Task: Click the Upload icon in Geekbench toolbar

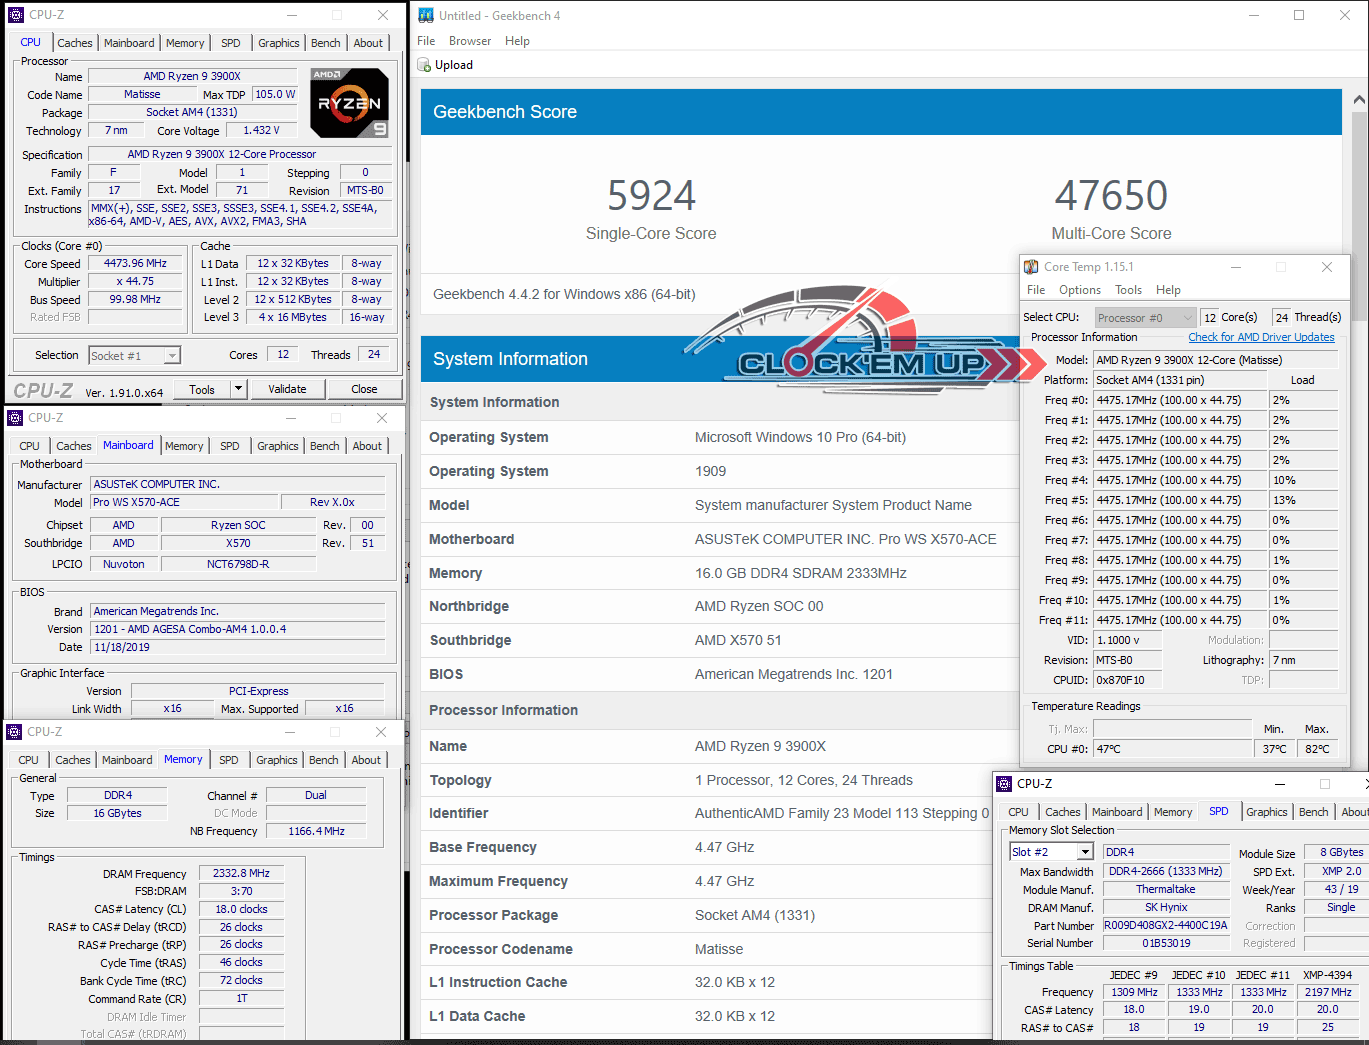Action: pyautogui.click(x=424, y=65)
